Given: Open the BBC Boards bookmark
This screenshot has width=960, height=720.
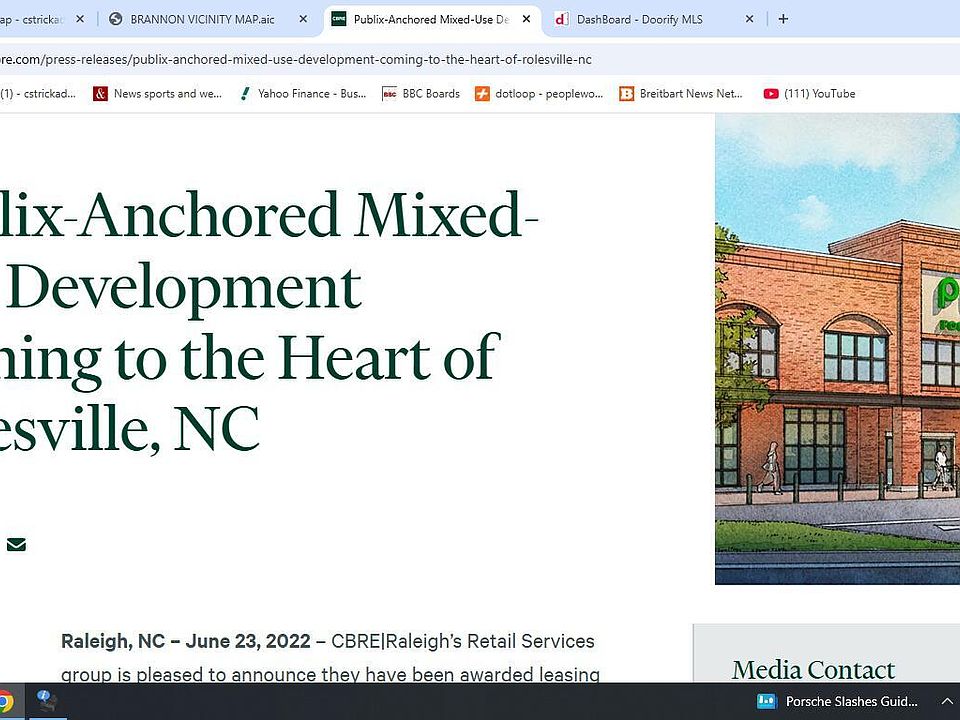Looking at the screenshot, I should [421, 94].
